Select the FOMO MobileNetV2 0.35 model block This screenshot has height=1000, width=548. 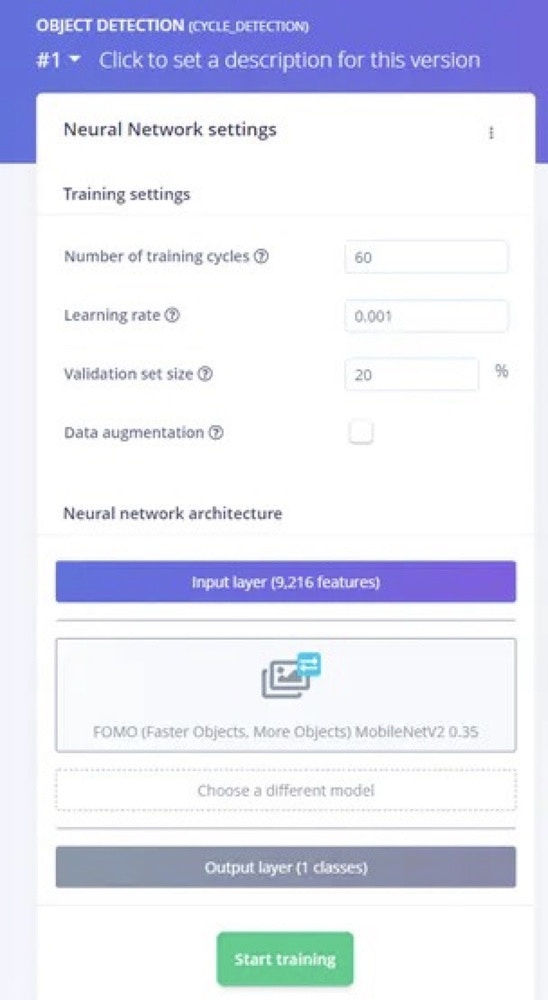286,695
